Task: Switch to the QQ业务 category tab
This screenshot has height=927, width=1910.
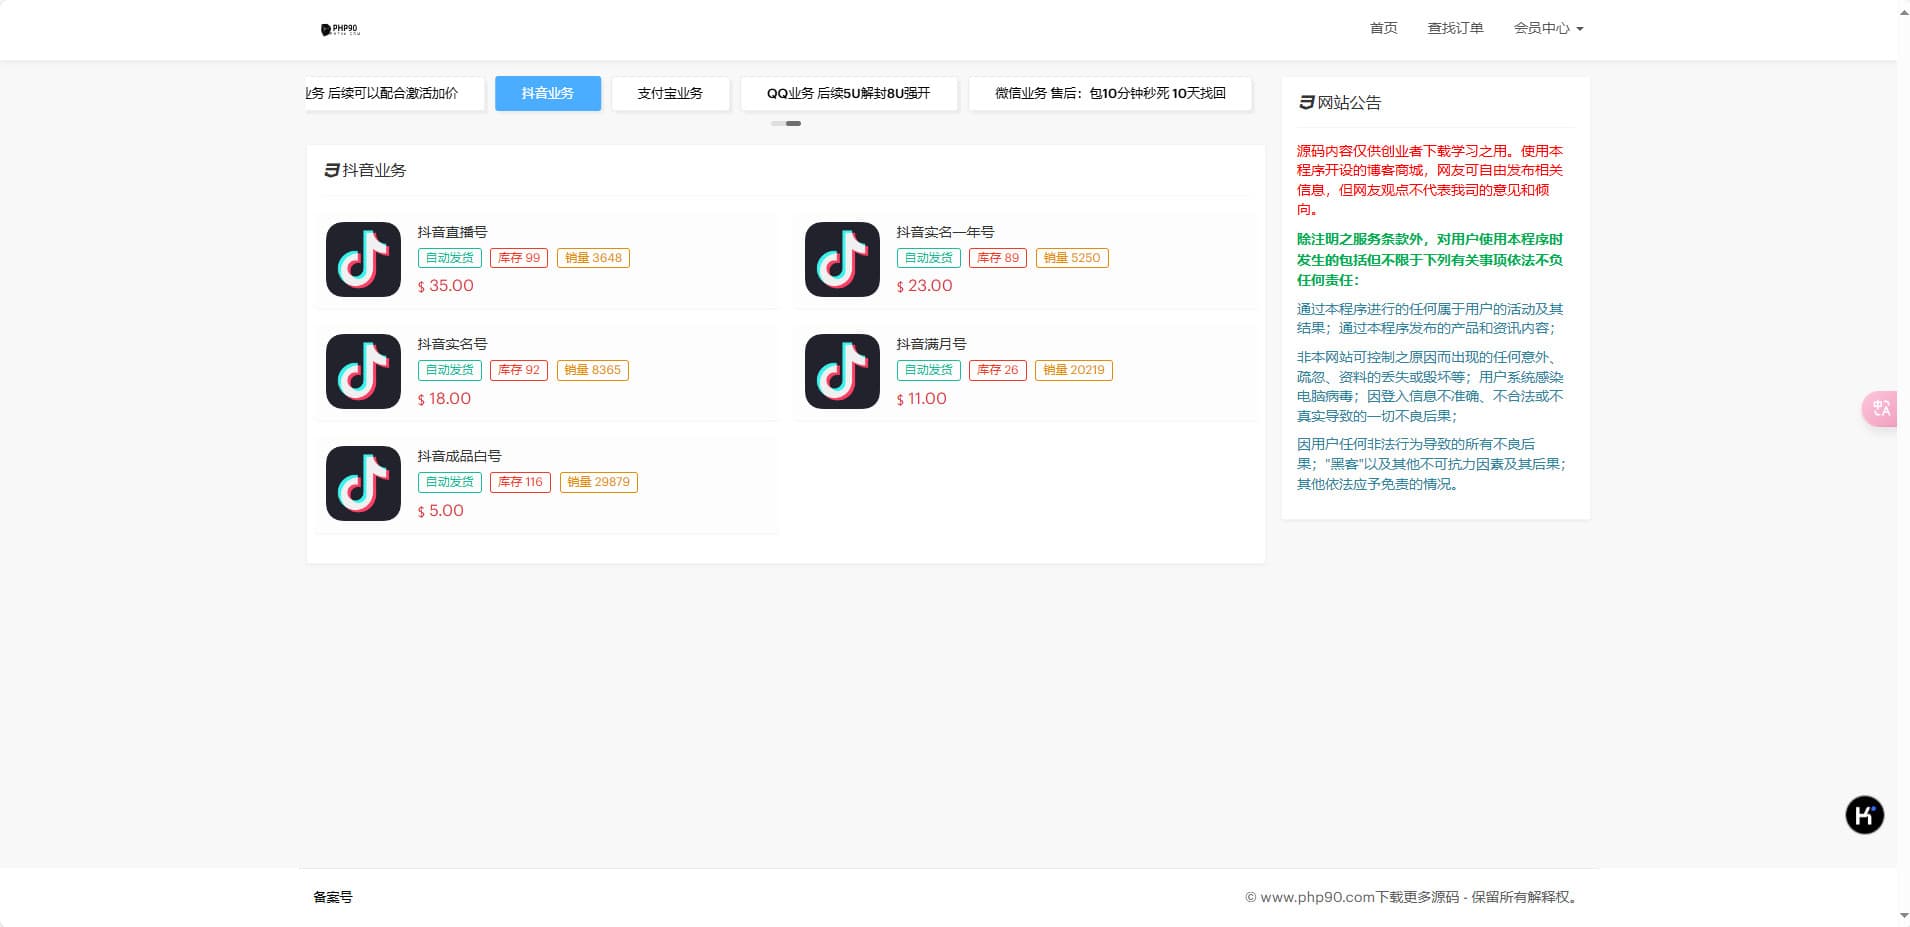Action: coord(848,93)
